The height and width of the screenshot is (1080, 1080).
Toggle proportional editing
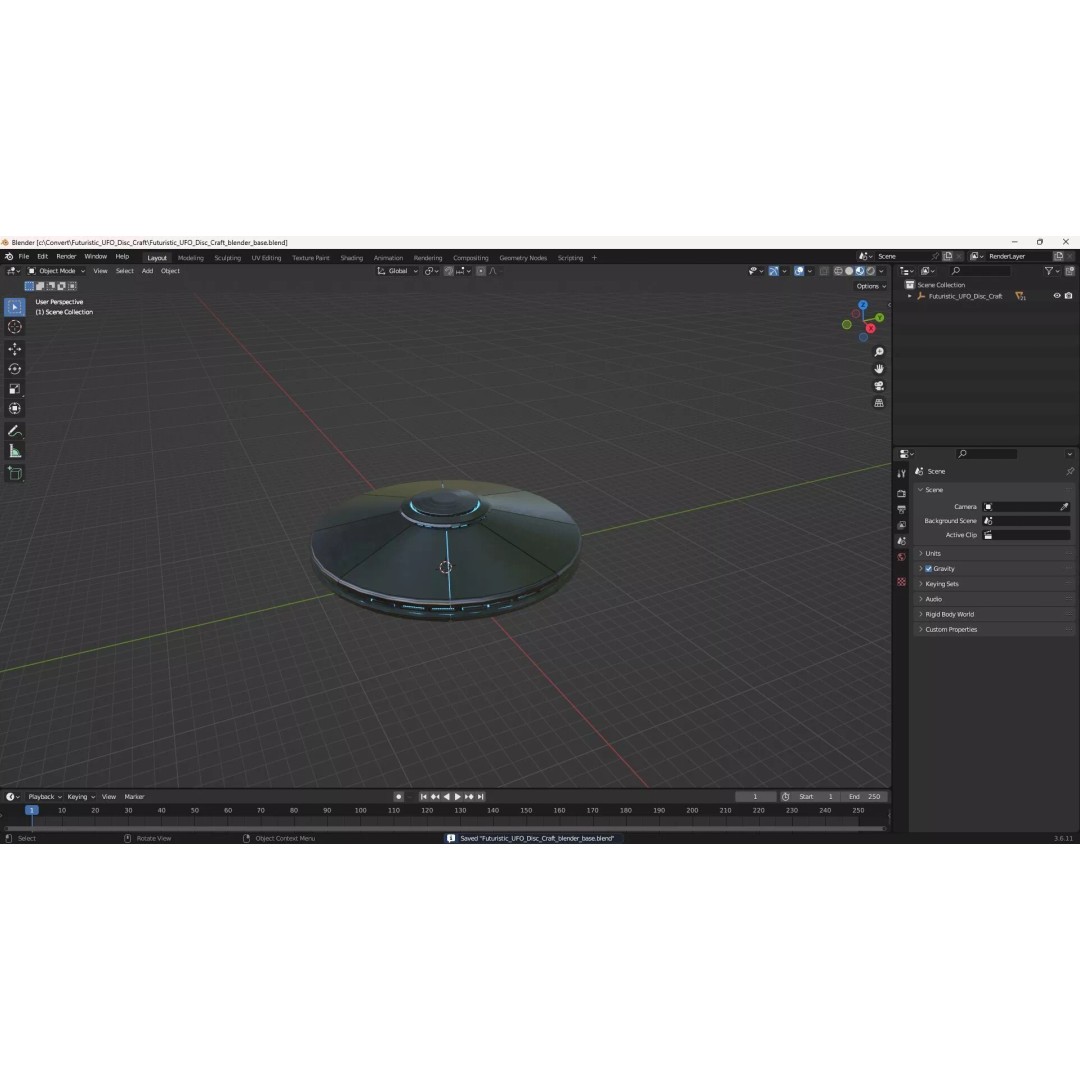[x=481, y=271]
